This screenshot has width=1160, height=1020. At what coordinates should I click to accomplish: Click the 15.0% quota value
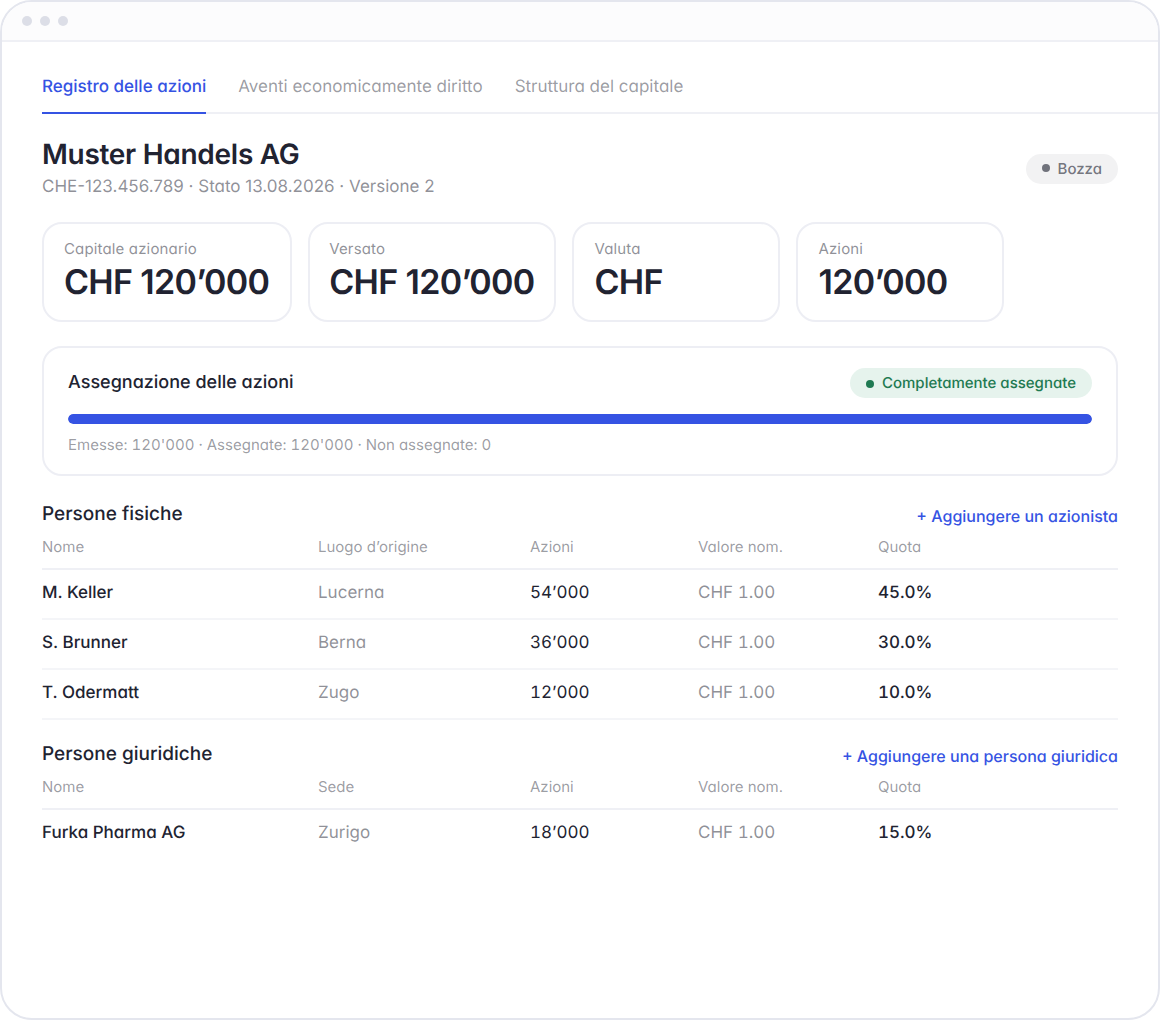pyautogui.click(x=905, y=832)
